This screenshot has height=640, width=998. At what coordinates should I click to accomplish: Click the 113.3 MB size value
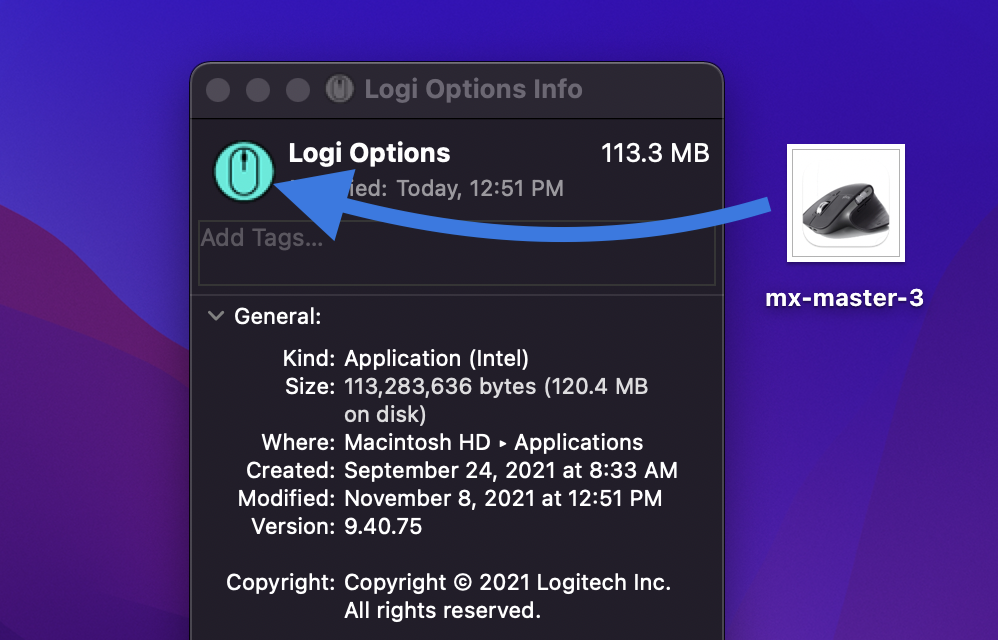(656, 153)
